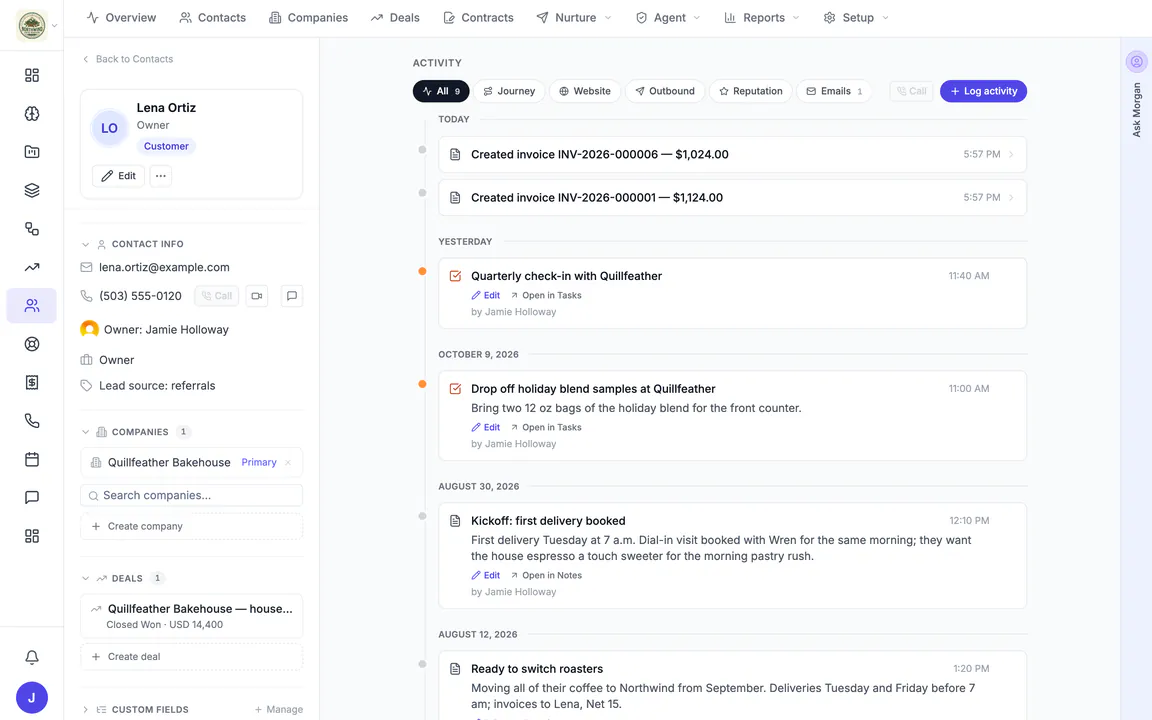
Task: Select the Reputation activity tab
Action: pos(751,91)
